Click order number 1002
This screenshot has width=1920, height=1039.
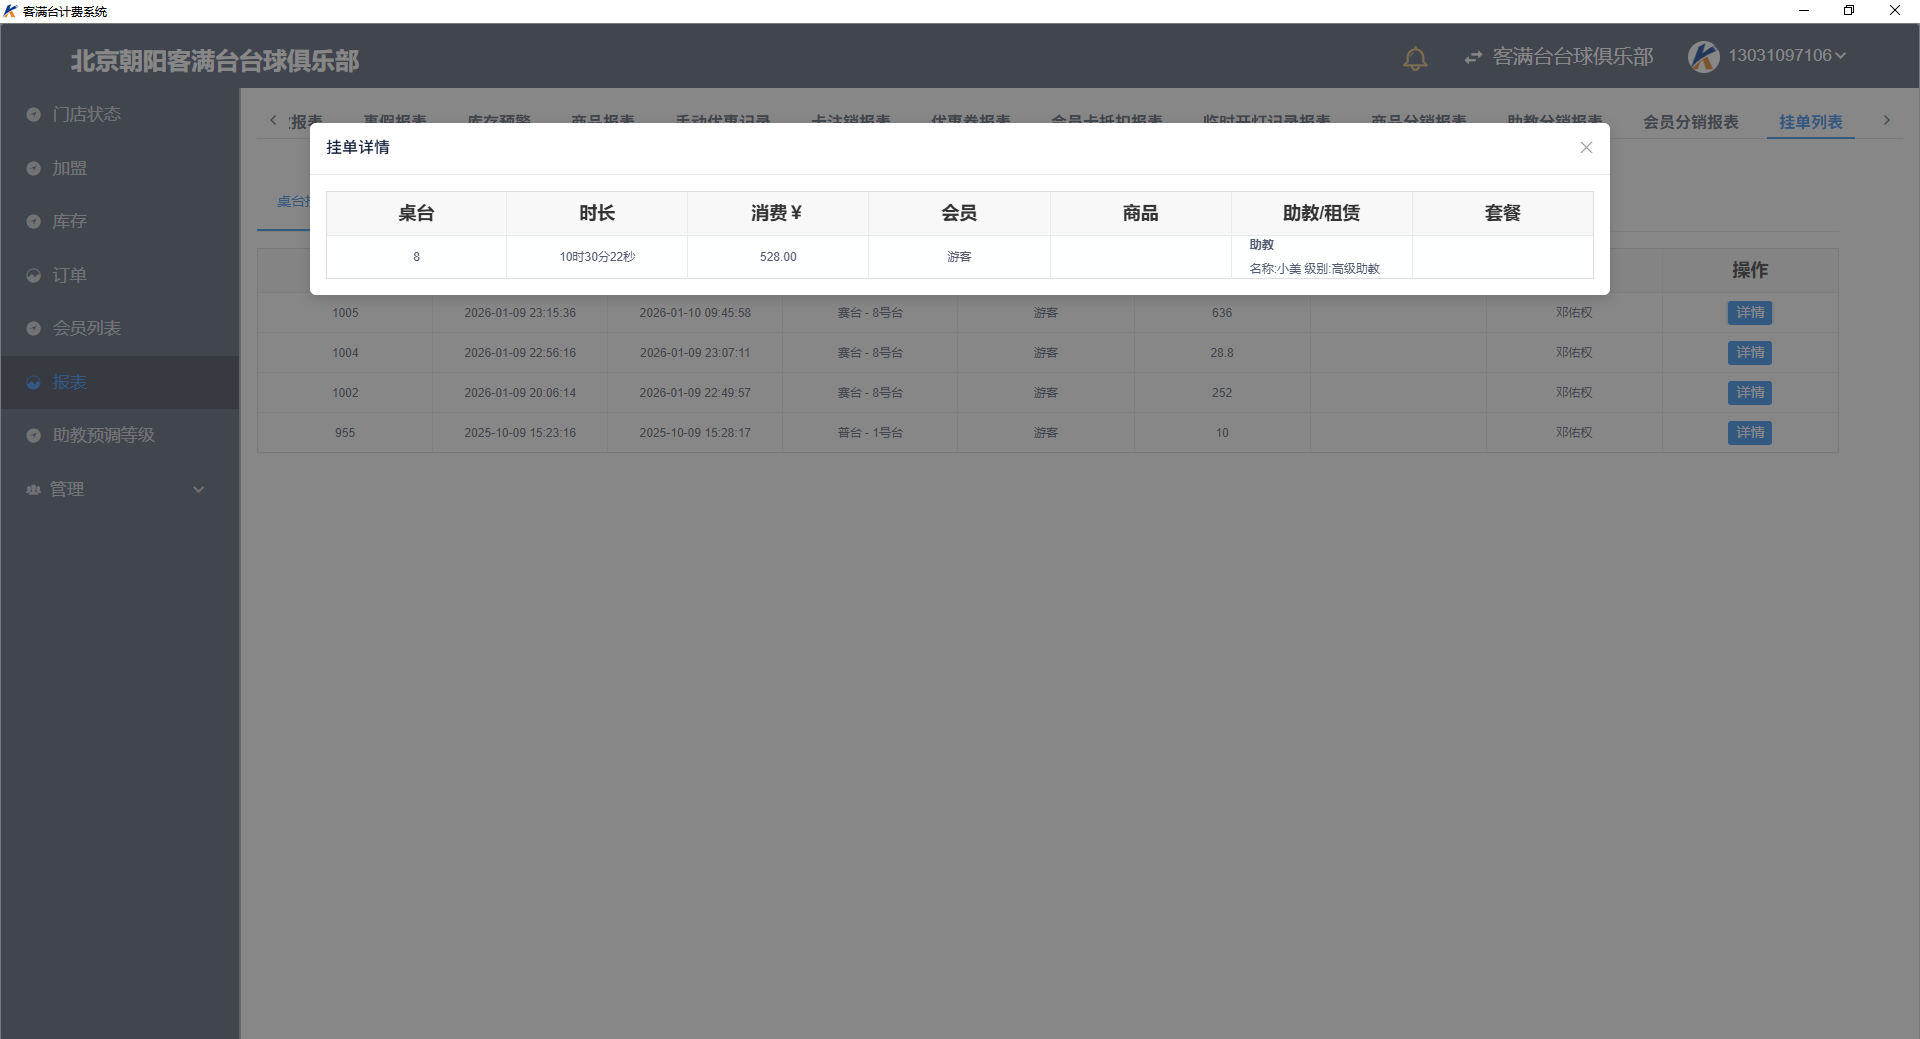345,393
